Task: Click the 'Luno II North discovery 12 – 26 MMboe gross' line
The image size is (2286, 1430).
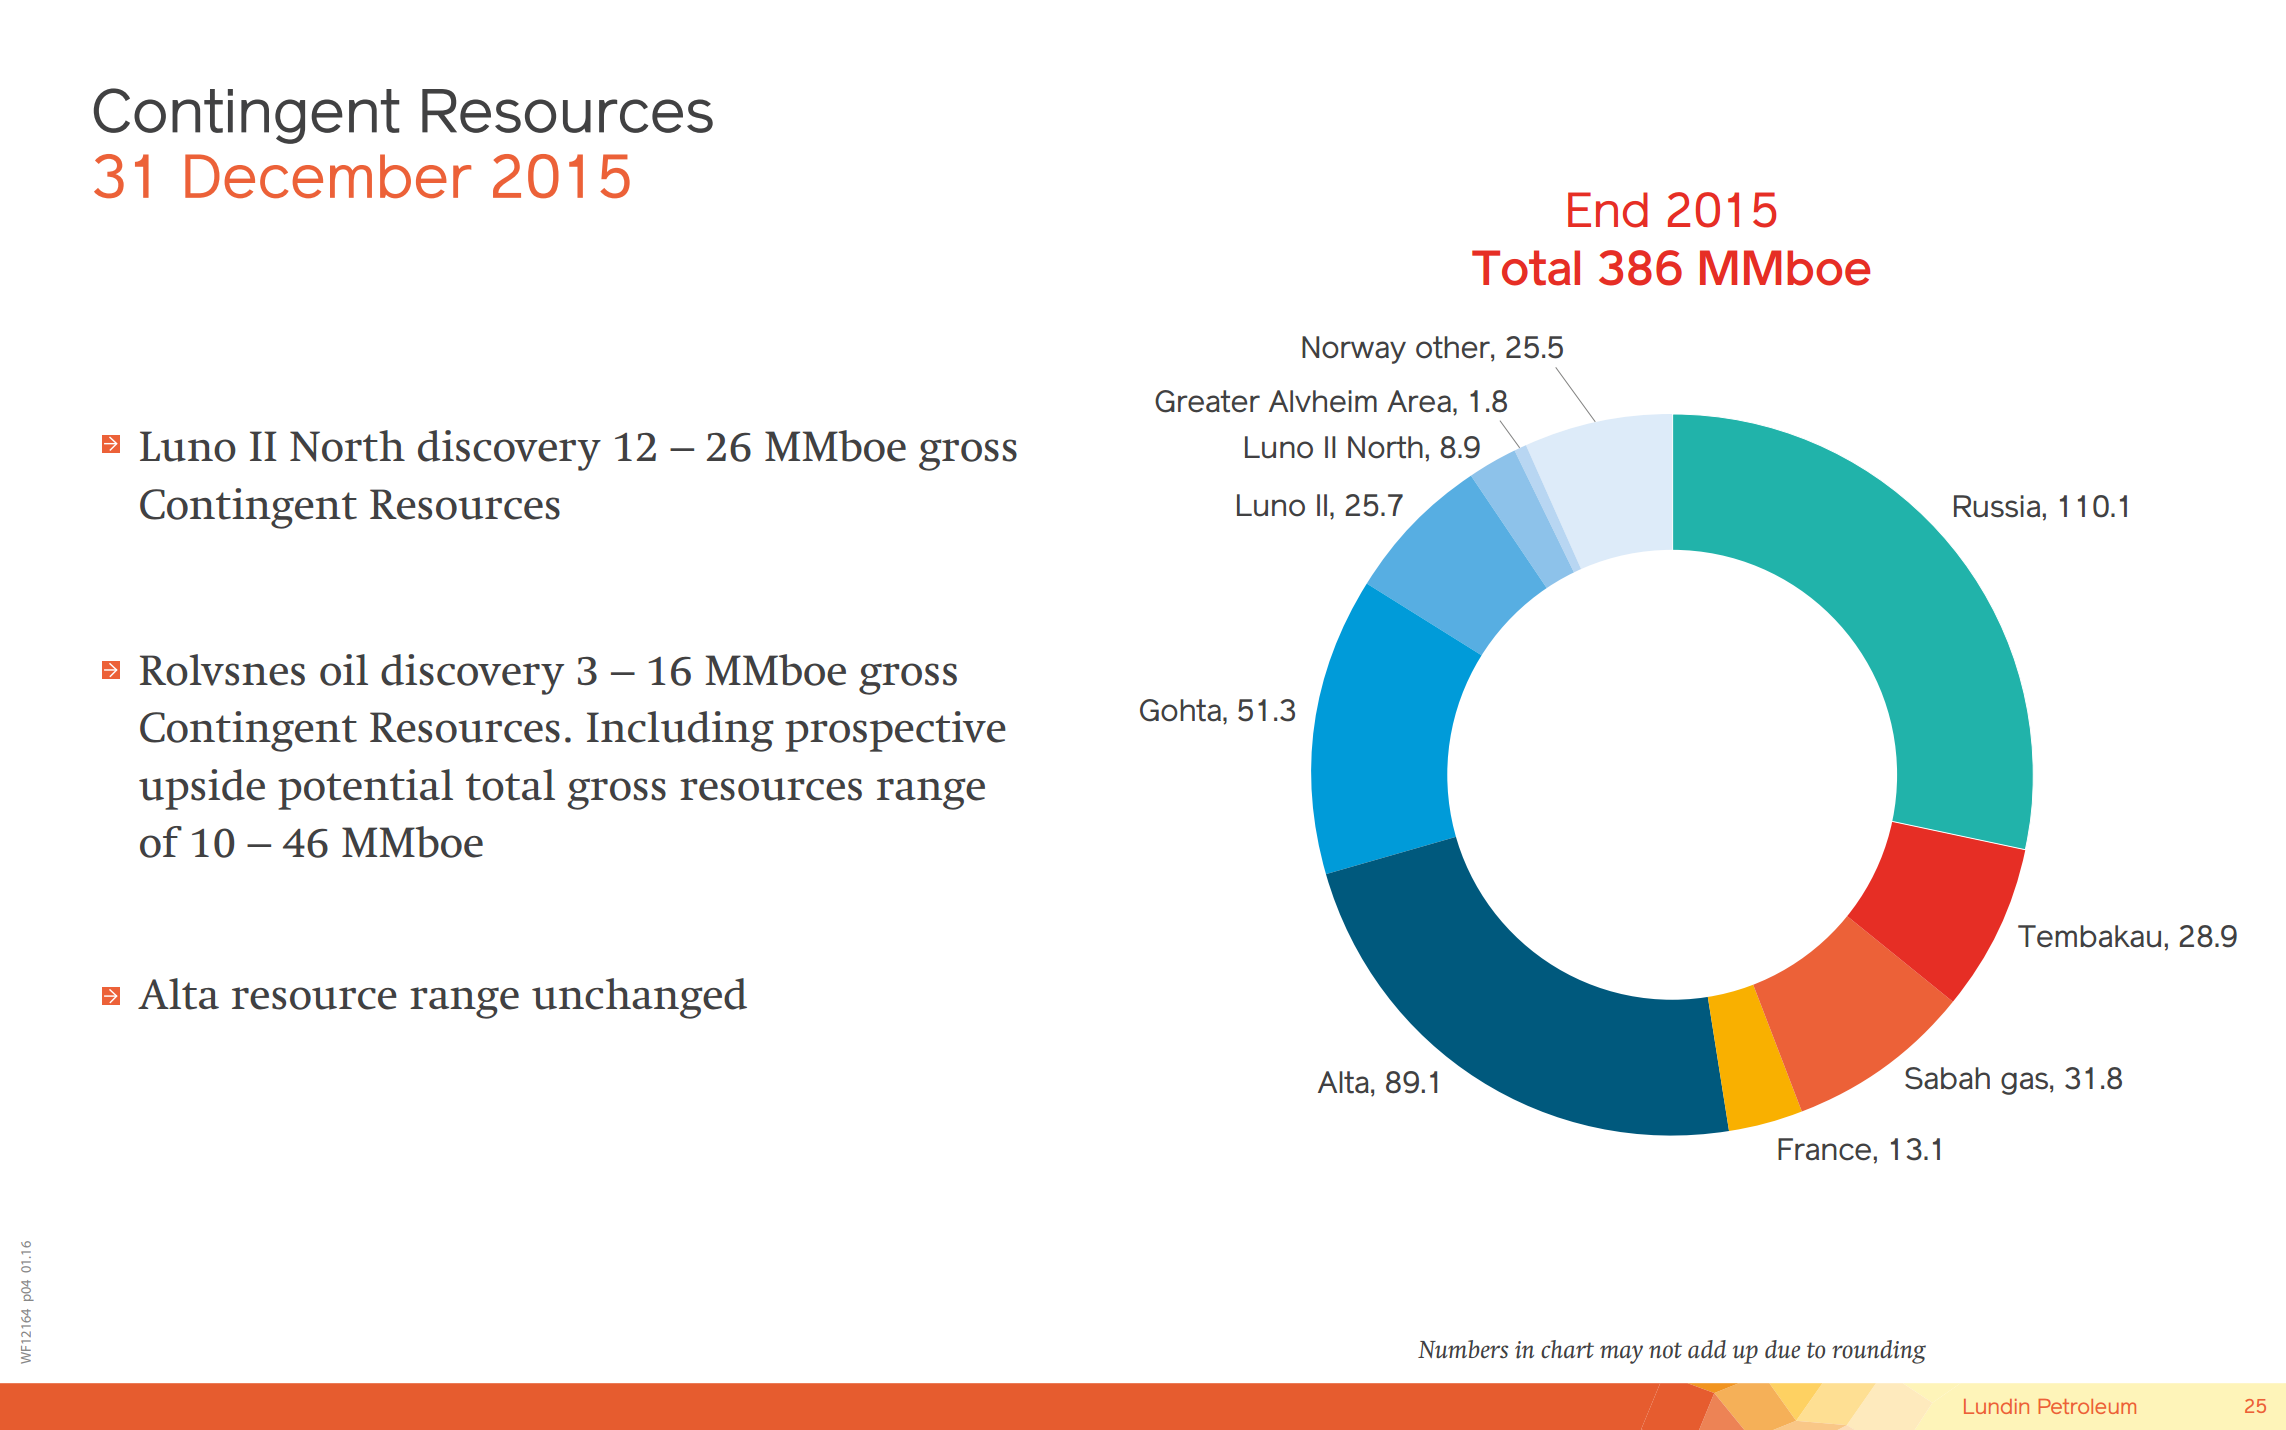Action: (578, 448)
